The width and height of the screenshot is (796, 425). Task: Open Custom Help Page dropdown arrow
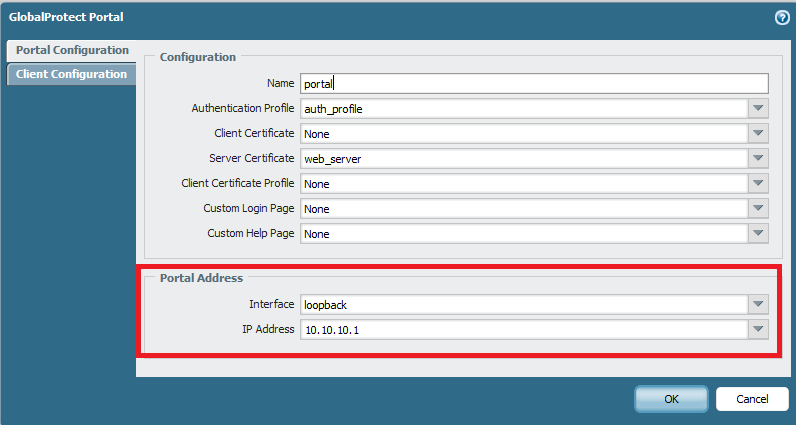[758, 233]
